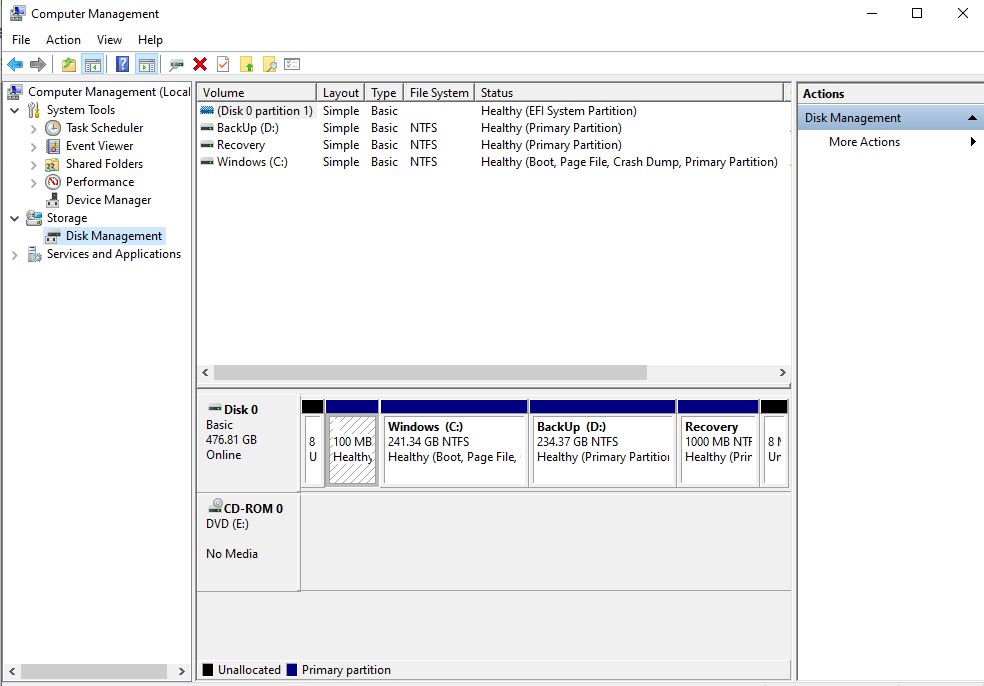
Task: Click the Up one level folder icon
Action: click(68, 64)
